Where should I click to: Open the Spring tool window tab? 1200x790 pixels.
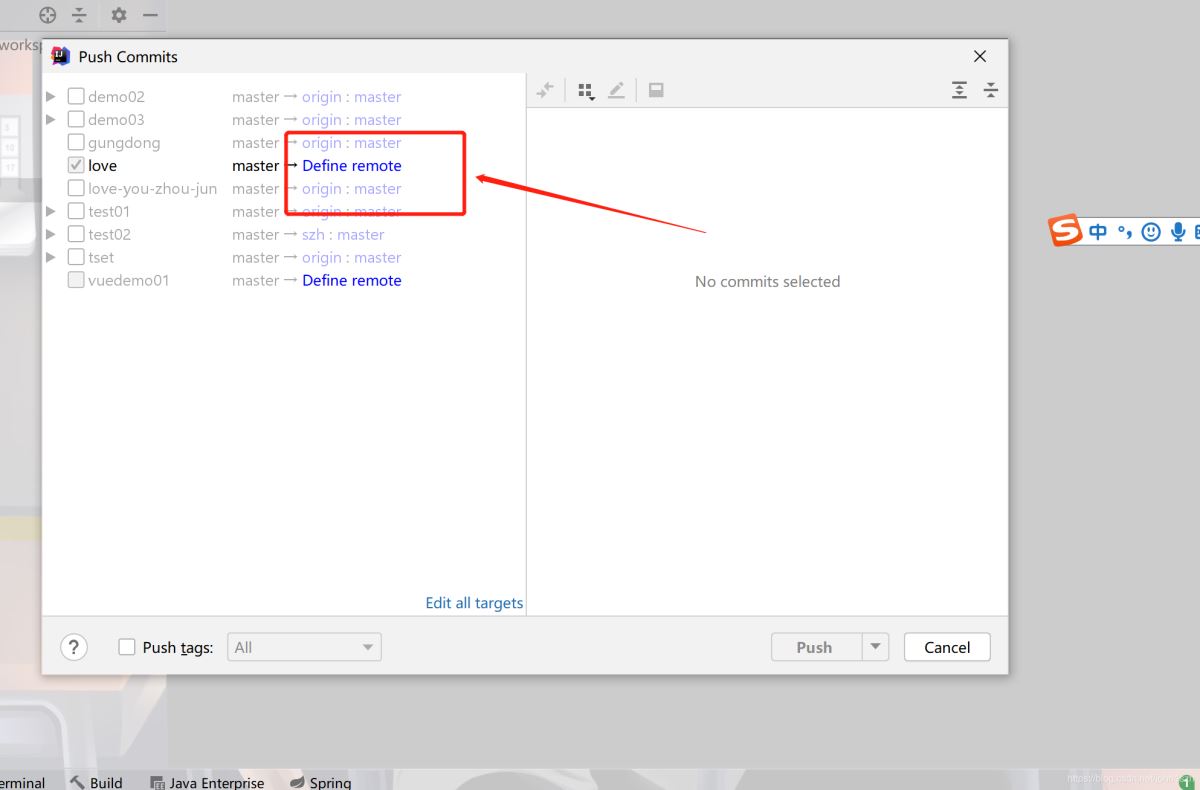point(321,783)
